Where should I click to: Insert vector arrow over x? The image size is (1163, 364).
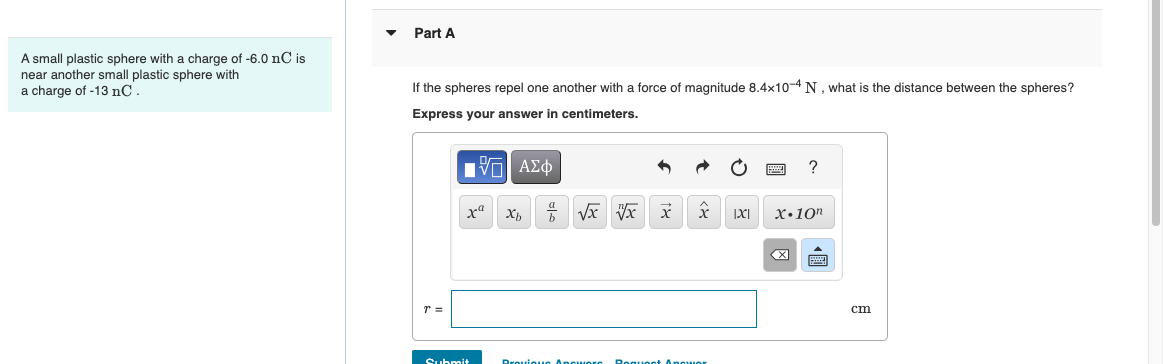click(666, 213)
